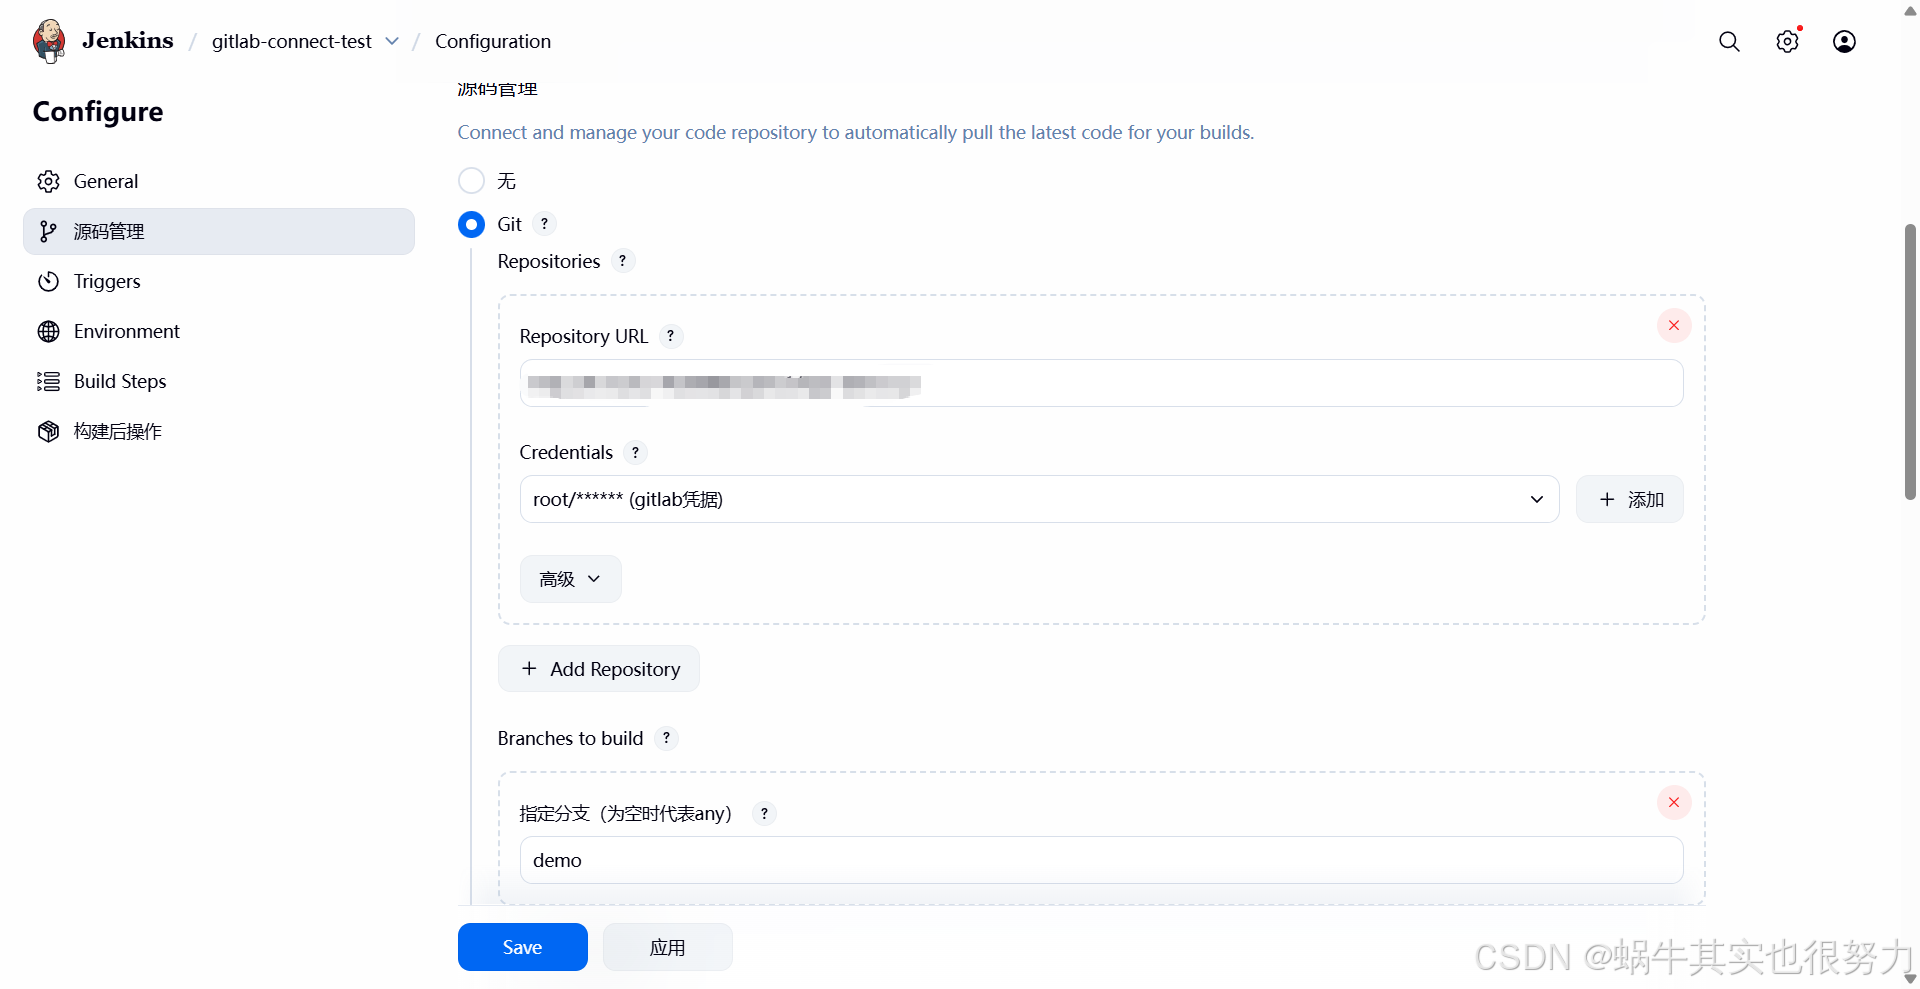The height and width of the screenshot is (989, 1920).
Task: Remove the repository with red X
Action: click(x=1673, y=325)
